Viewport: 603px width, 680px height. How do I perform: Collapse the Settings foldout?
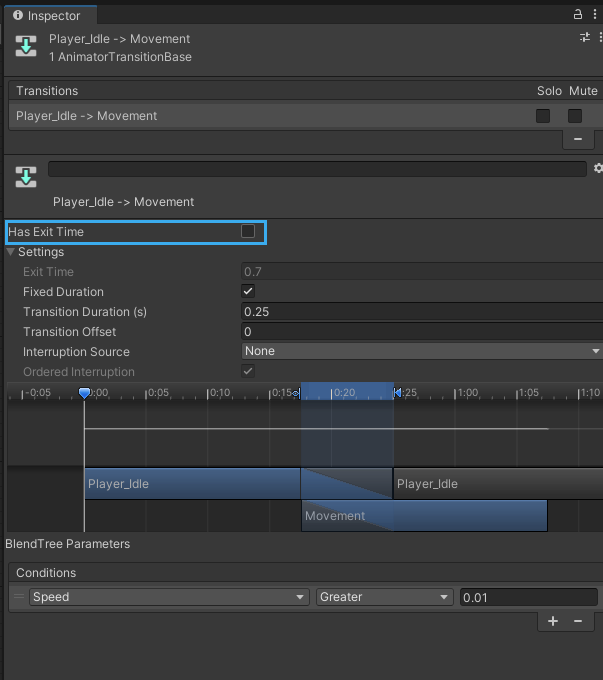tap(11, 252)
